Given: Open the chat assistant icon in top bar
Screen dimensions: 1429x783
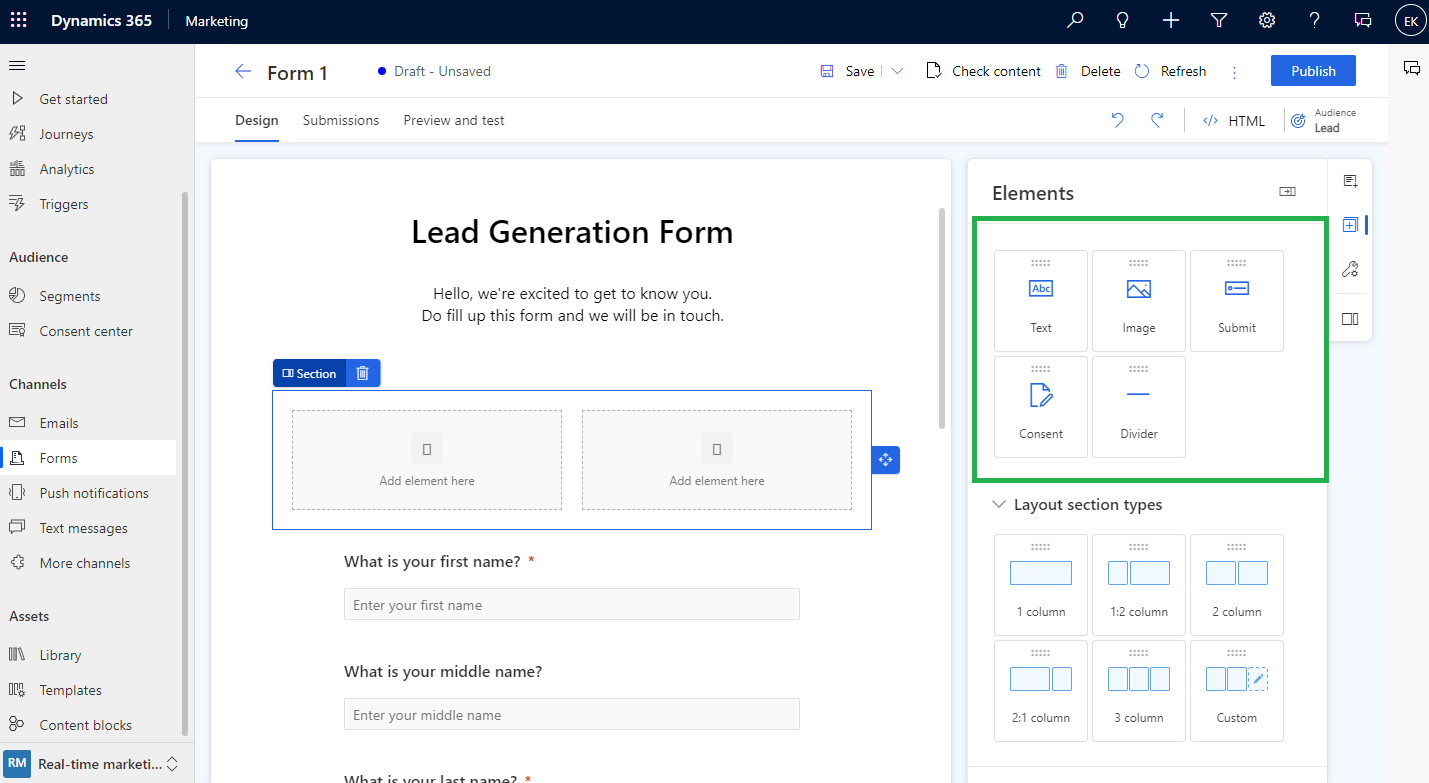Looking at the screenshot, I should [x=1363, y=20].
